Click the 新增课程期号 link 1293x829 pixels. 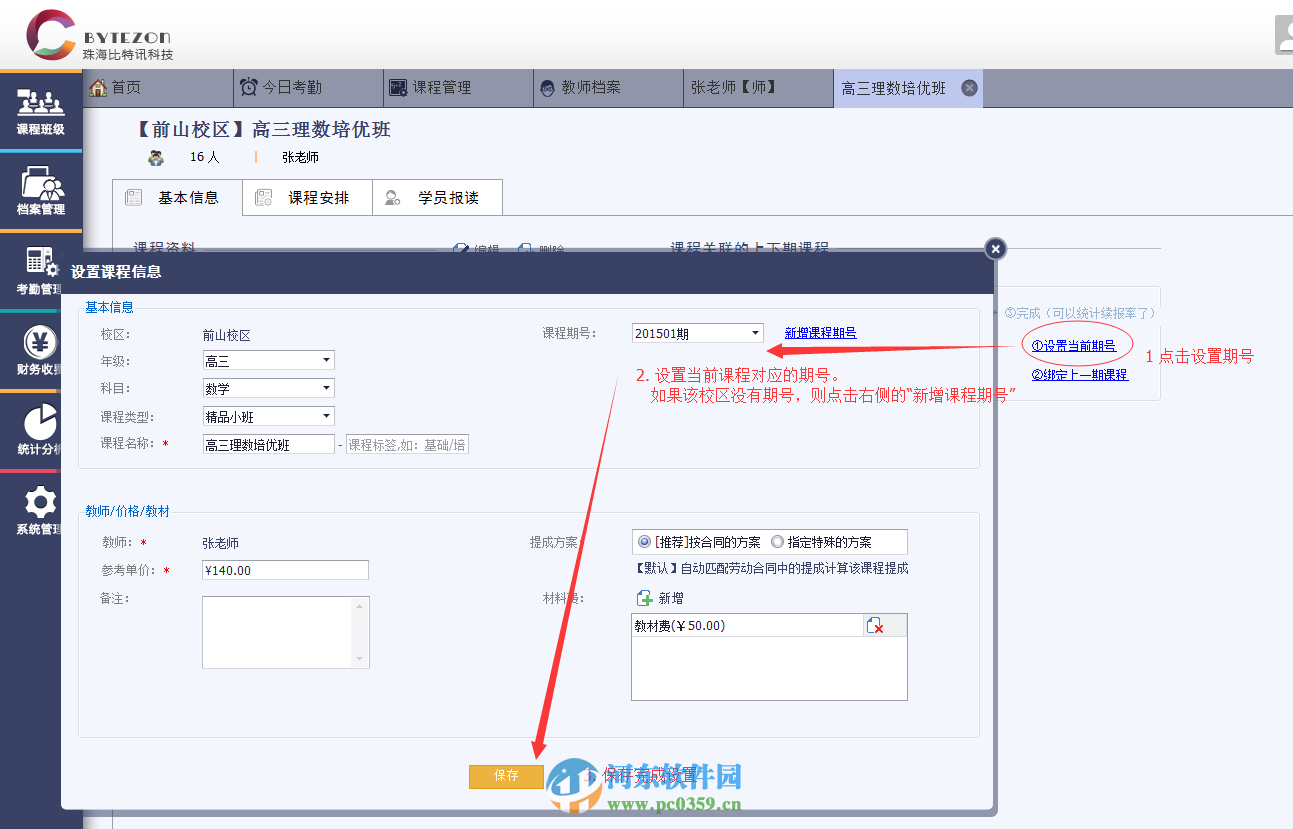[820, 333]
